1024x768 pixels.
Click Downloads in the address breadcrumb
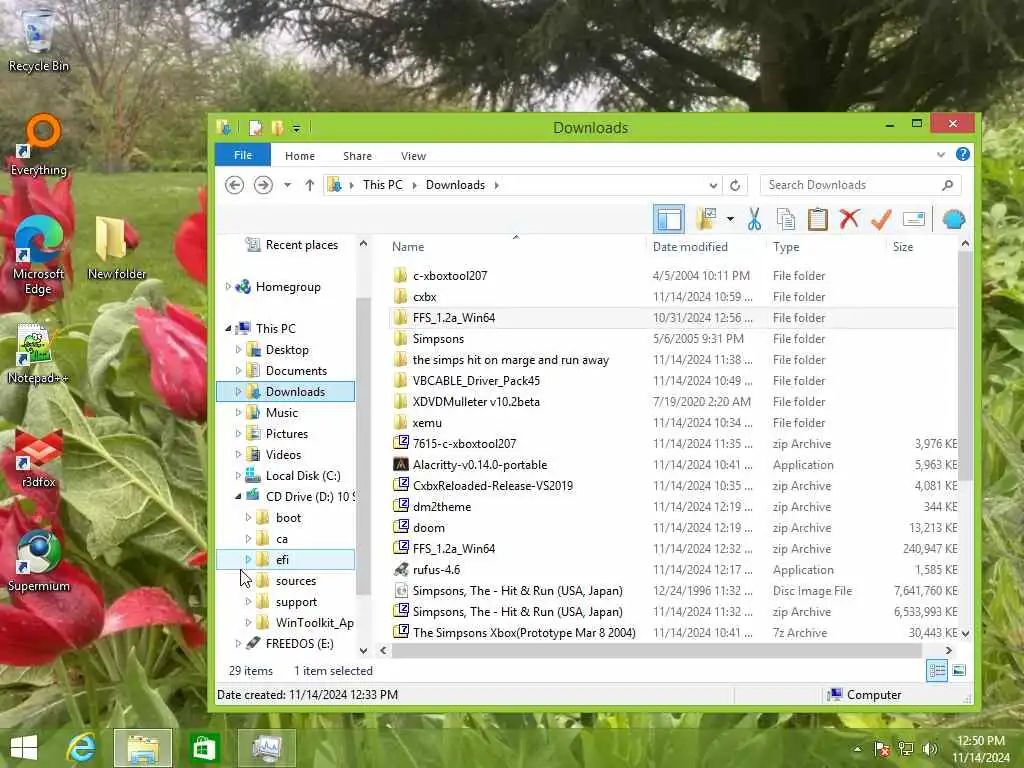[x=455, y=185]
